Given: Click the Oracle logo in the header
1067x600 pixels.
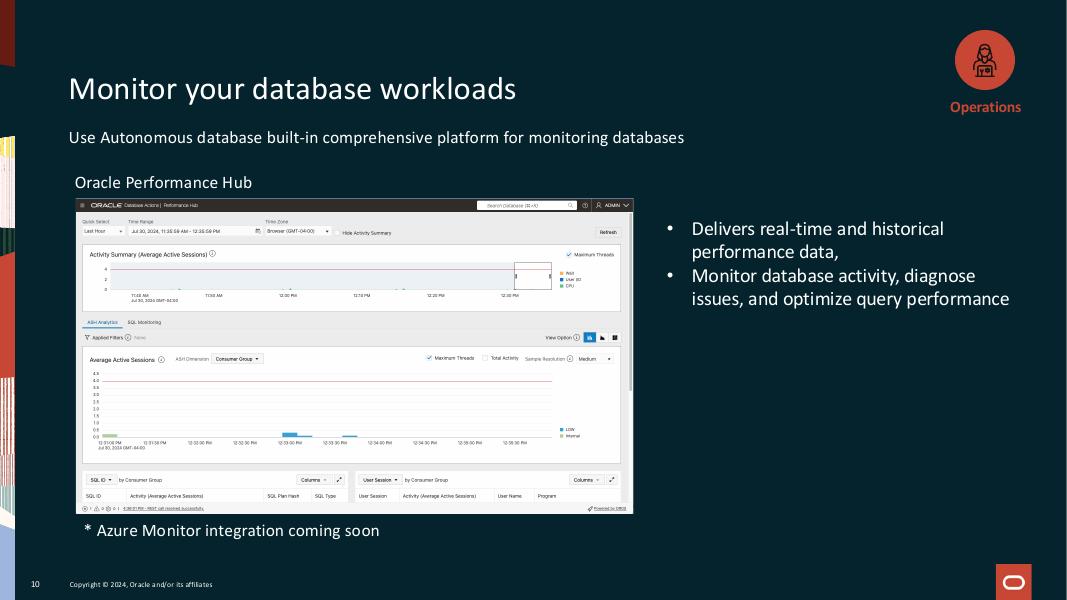Looking at the screenshot, I should coord(106,205).
